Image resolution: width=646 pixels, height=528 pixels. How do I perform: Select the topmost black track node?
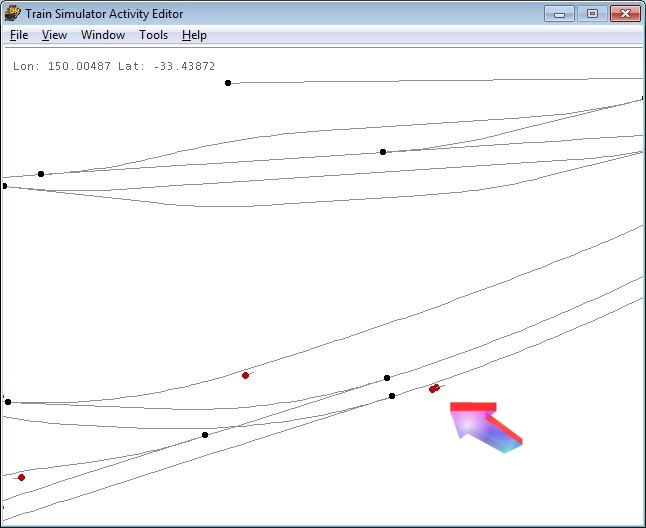coord(228,83)
